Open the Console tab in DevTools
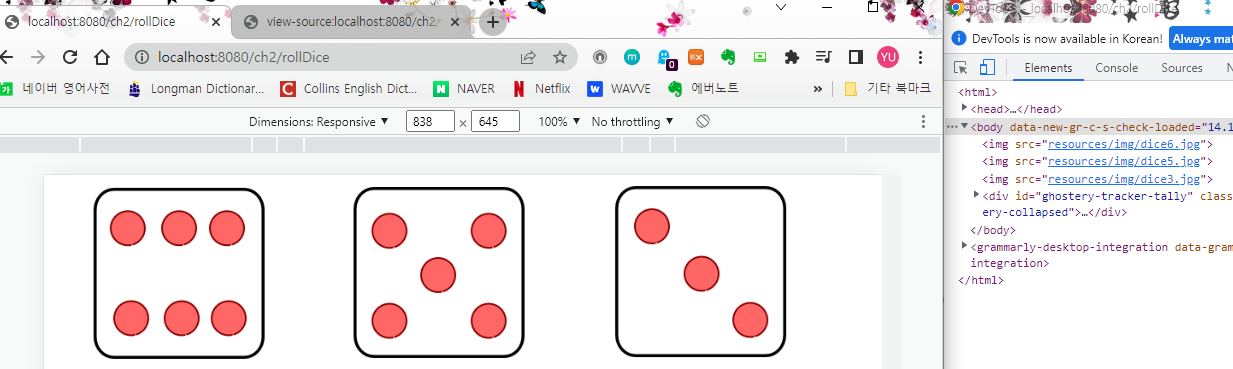Viewport: 1233px width, 369px height. point(1116,68)
